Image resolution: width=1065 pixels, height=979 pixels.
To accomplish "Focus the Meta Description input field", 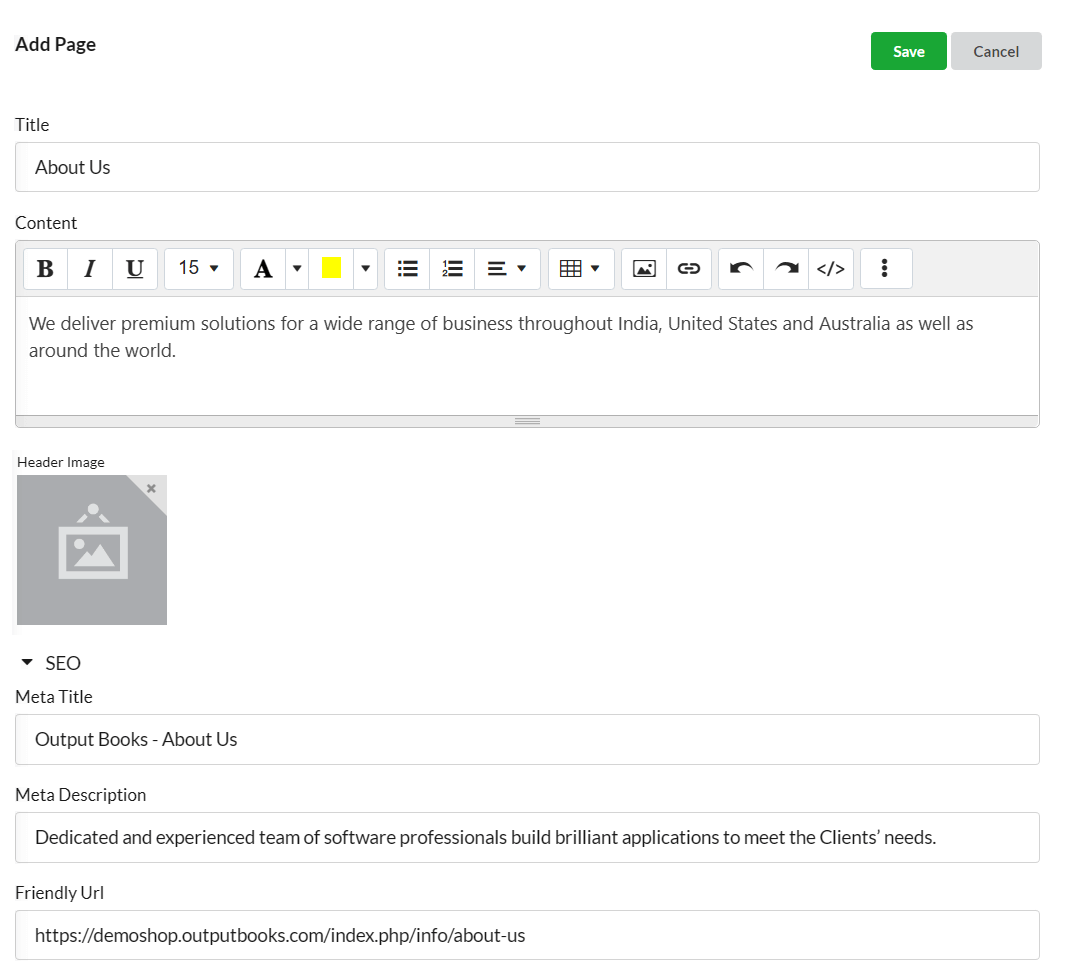I will coord(527,838).
